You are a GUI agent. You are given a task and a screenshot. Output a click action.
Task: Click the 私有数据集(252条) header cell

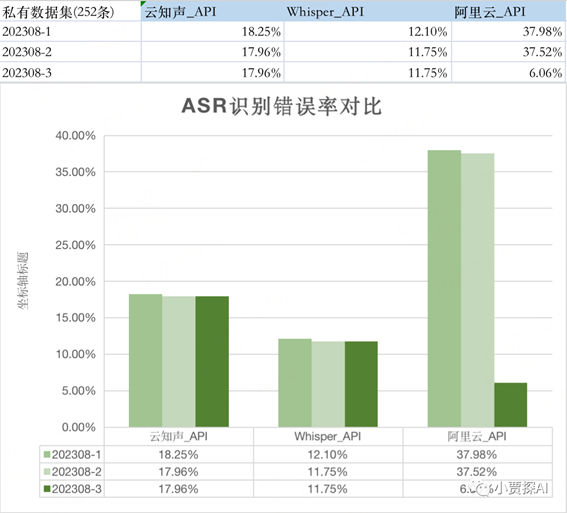tap(71, 12)
